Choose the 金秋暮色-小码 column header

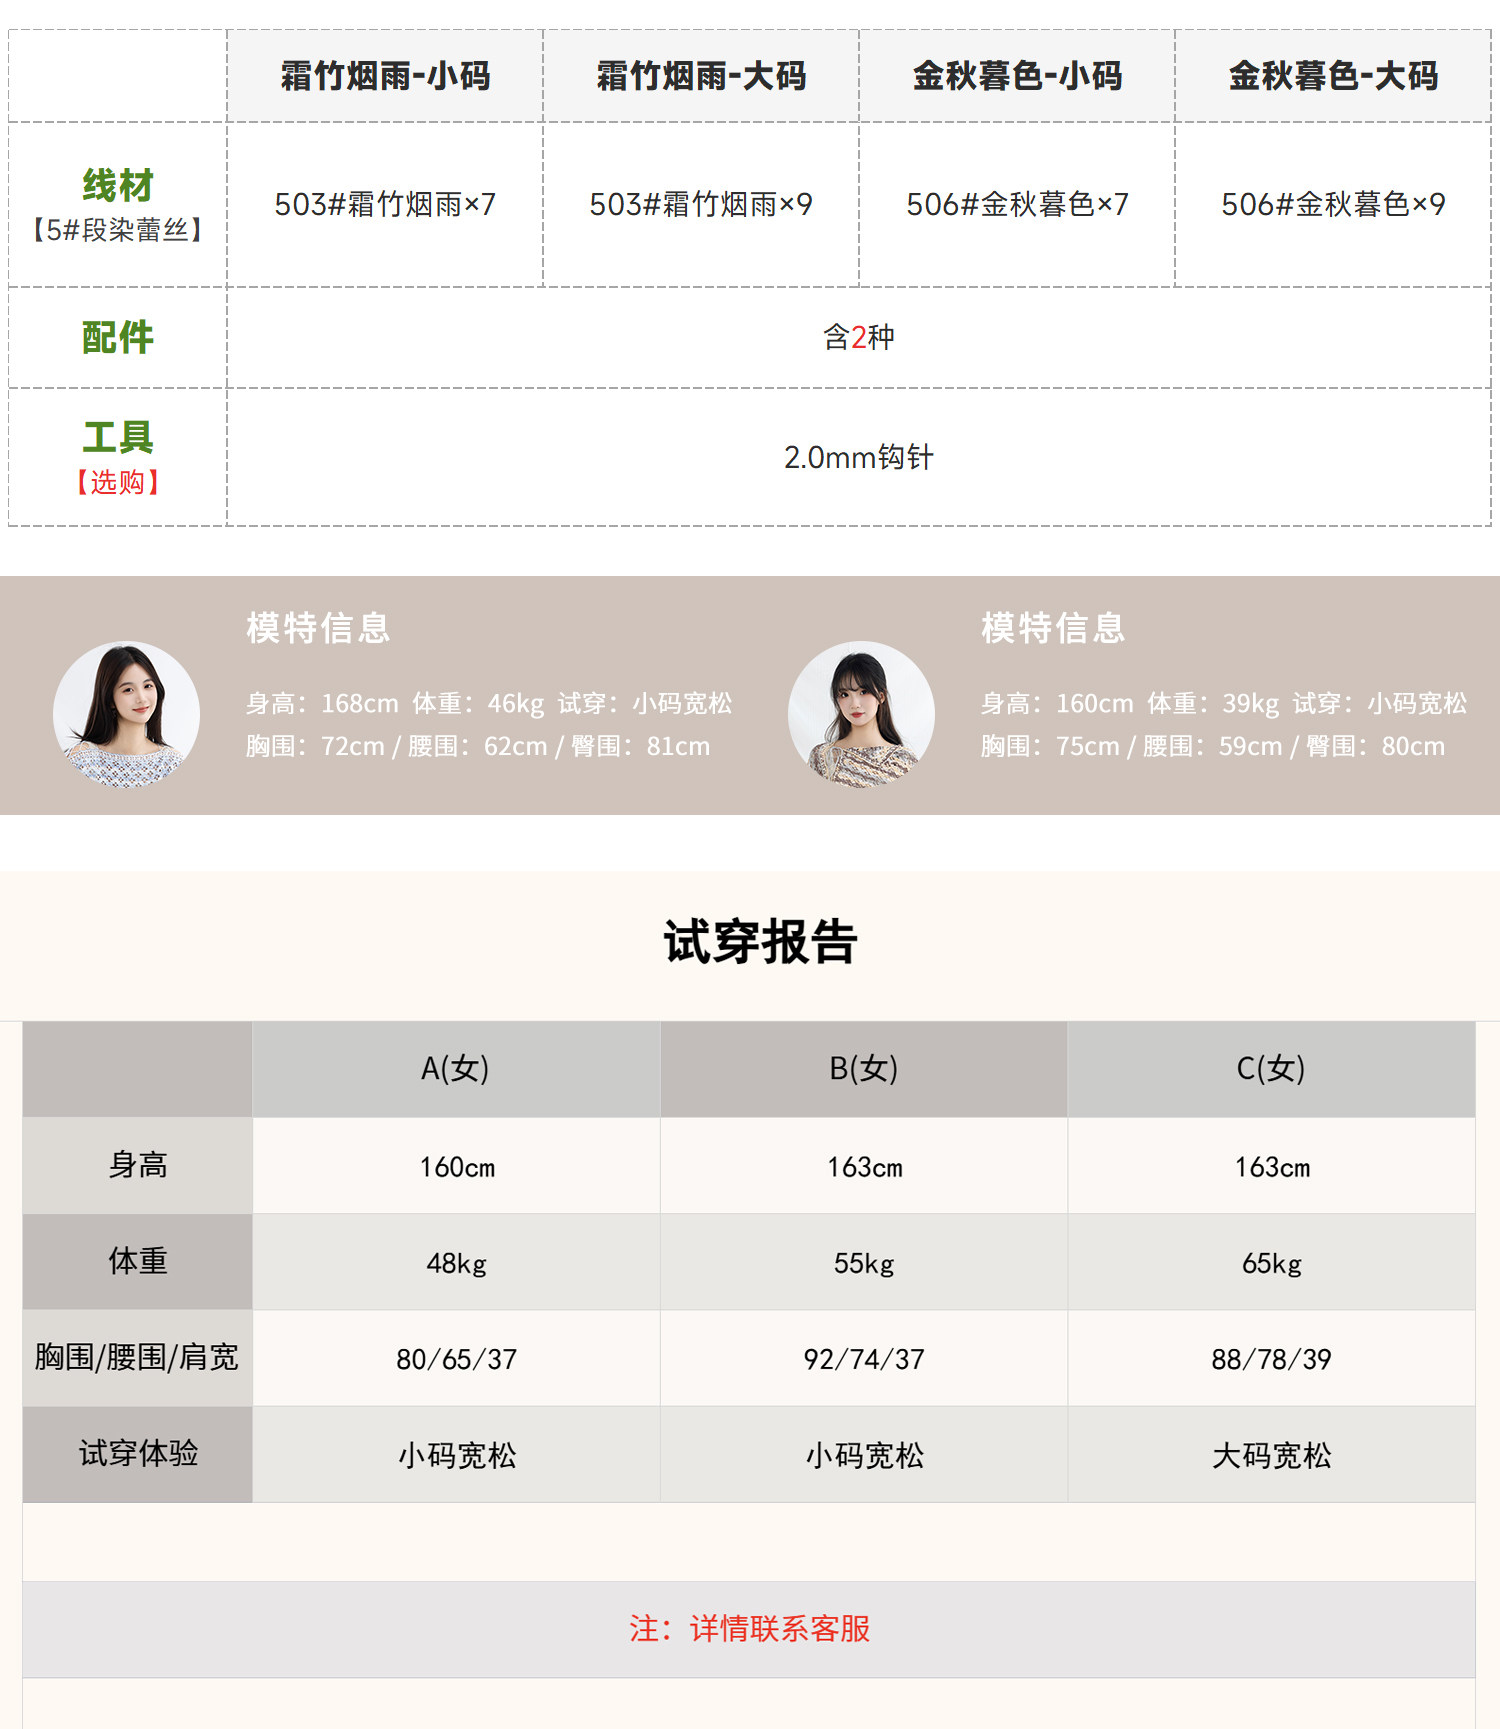pyautogui.click(x=1017, y=76)
